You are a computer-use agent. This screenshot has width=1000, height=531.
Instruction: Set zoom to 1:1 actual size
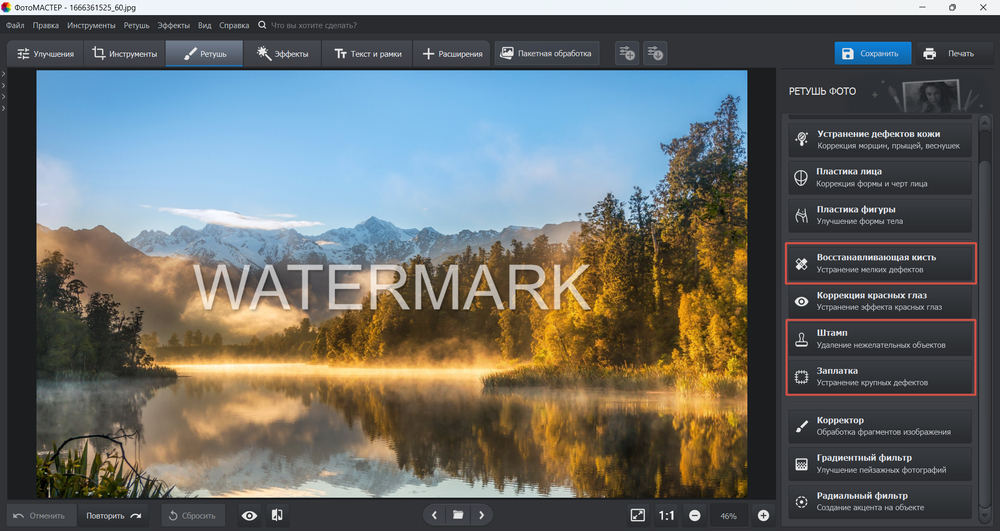(x=666, y=516)
